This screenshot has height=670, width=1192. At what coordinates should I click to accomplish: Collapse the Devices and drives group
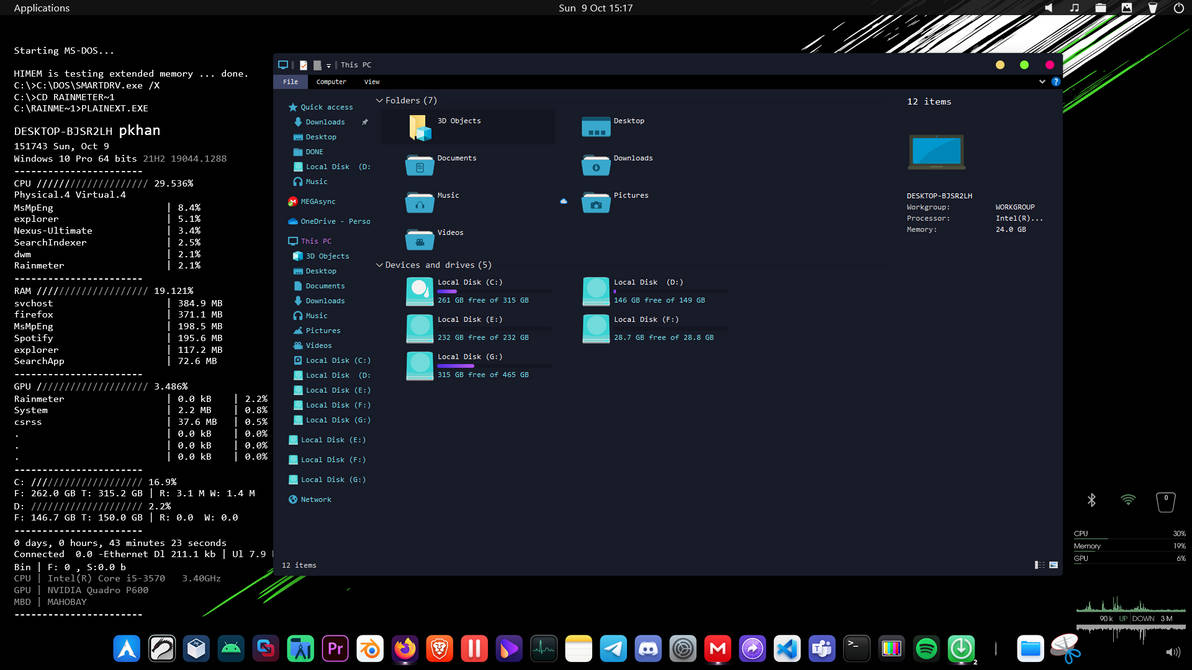coord(380,266)
